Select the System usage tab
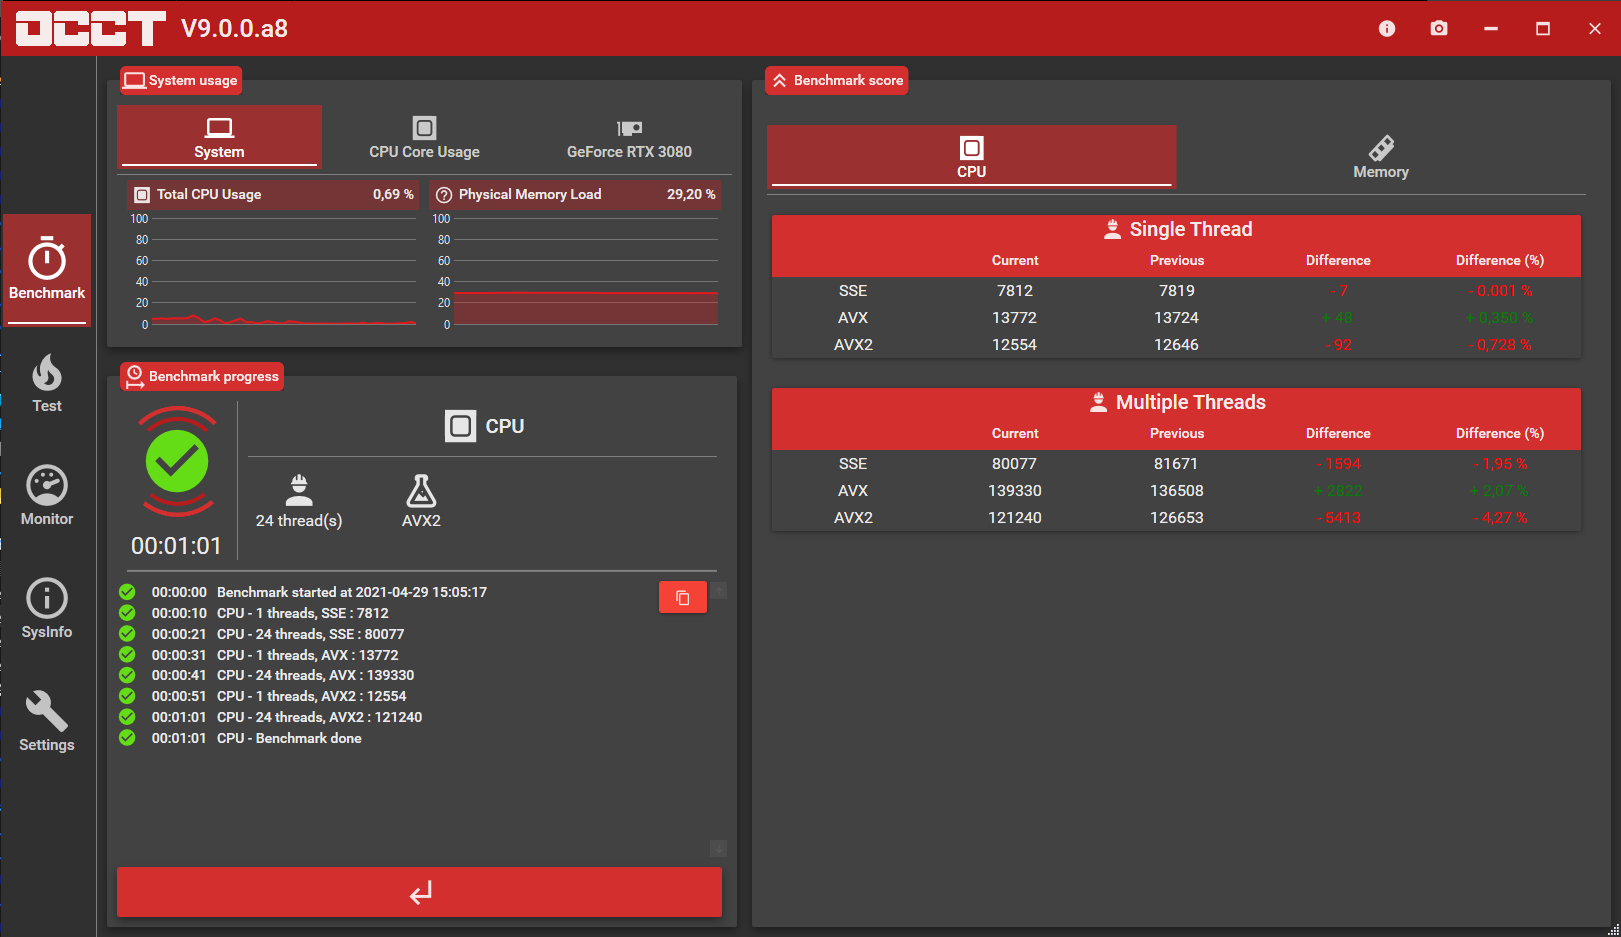Viewport: 1621px width, 937px height. 219,138
